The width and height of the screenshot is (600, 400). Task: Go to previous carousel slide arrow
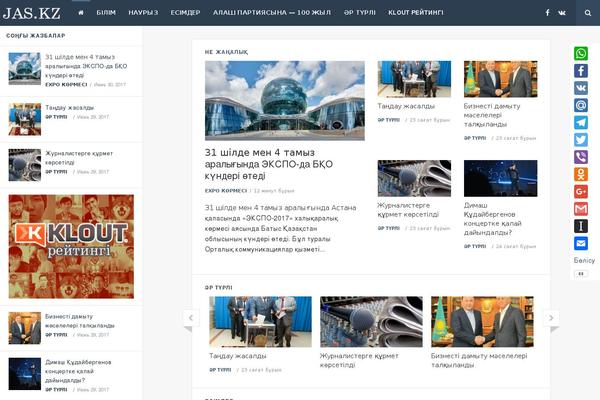point(191,318)
